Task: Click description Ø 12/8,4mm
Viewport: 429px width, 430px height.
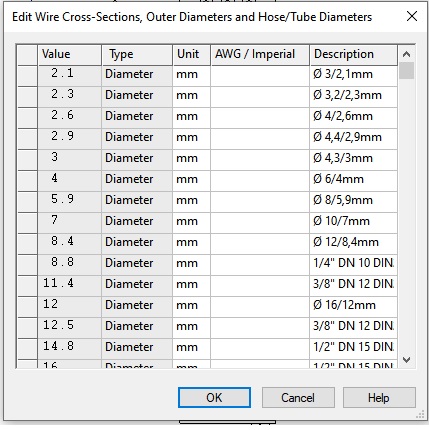Action: [x=354, y=244]
